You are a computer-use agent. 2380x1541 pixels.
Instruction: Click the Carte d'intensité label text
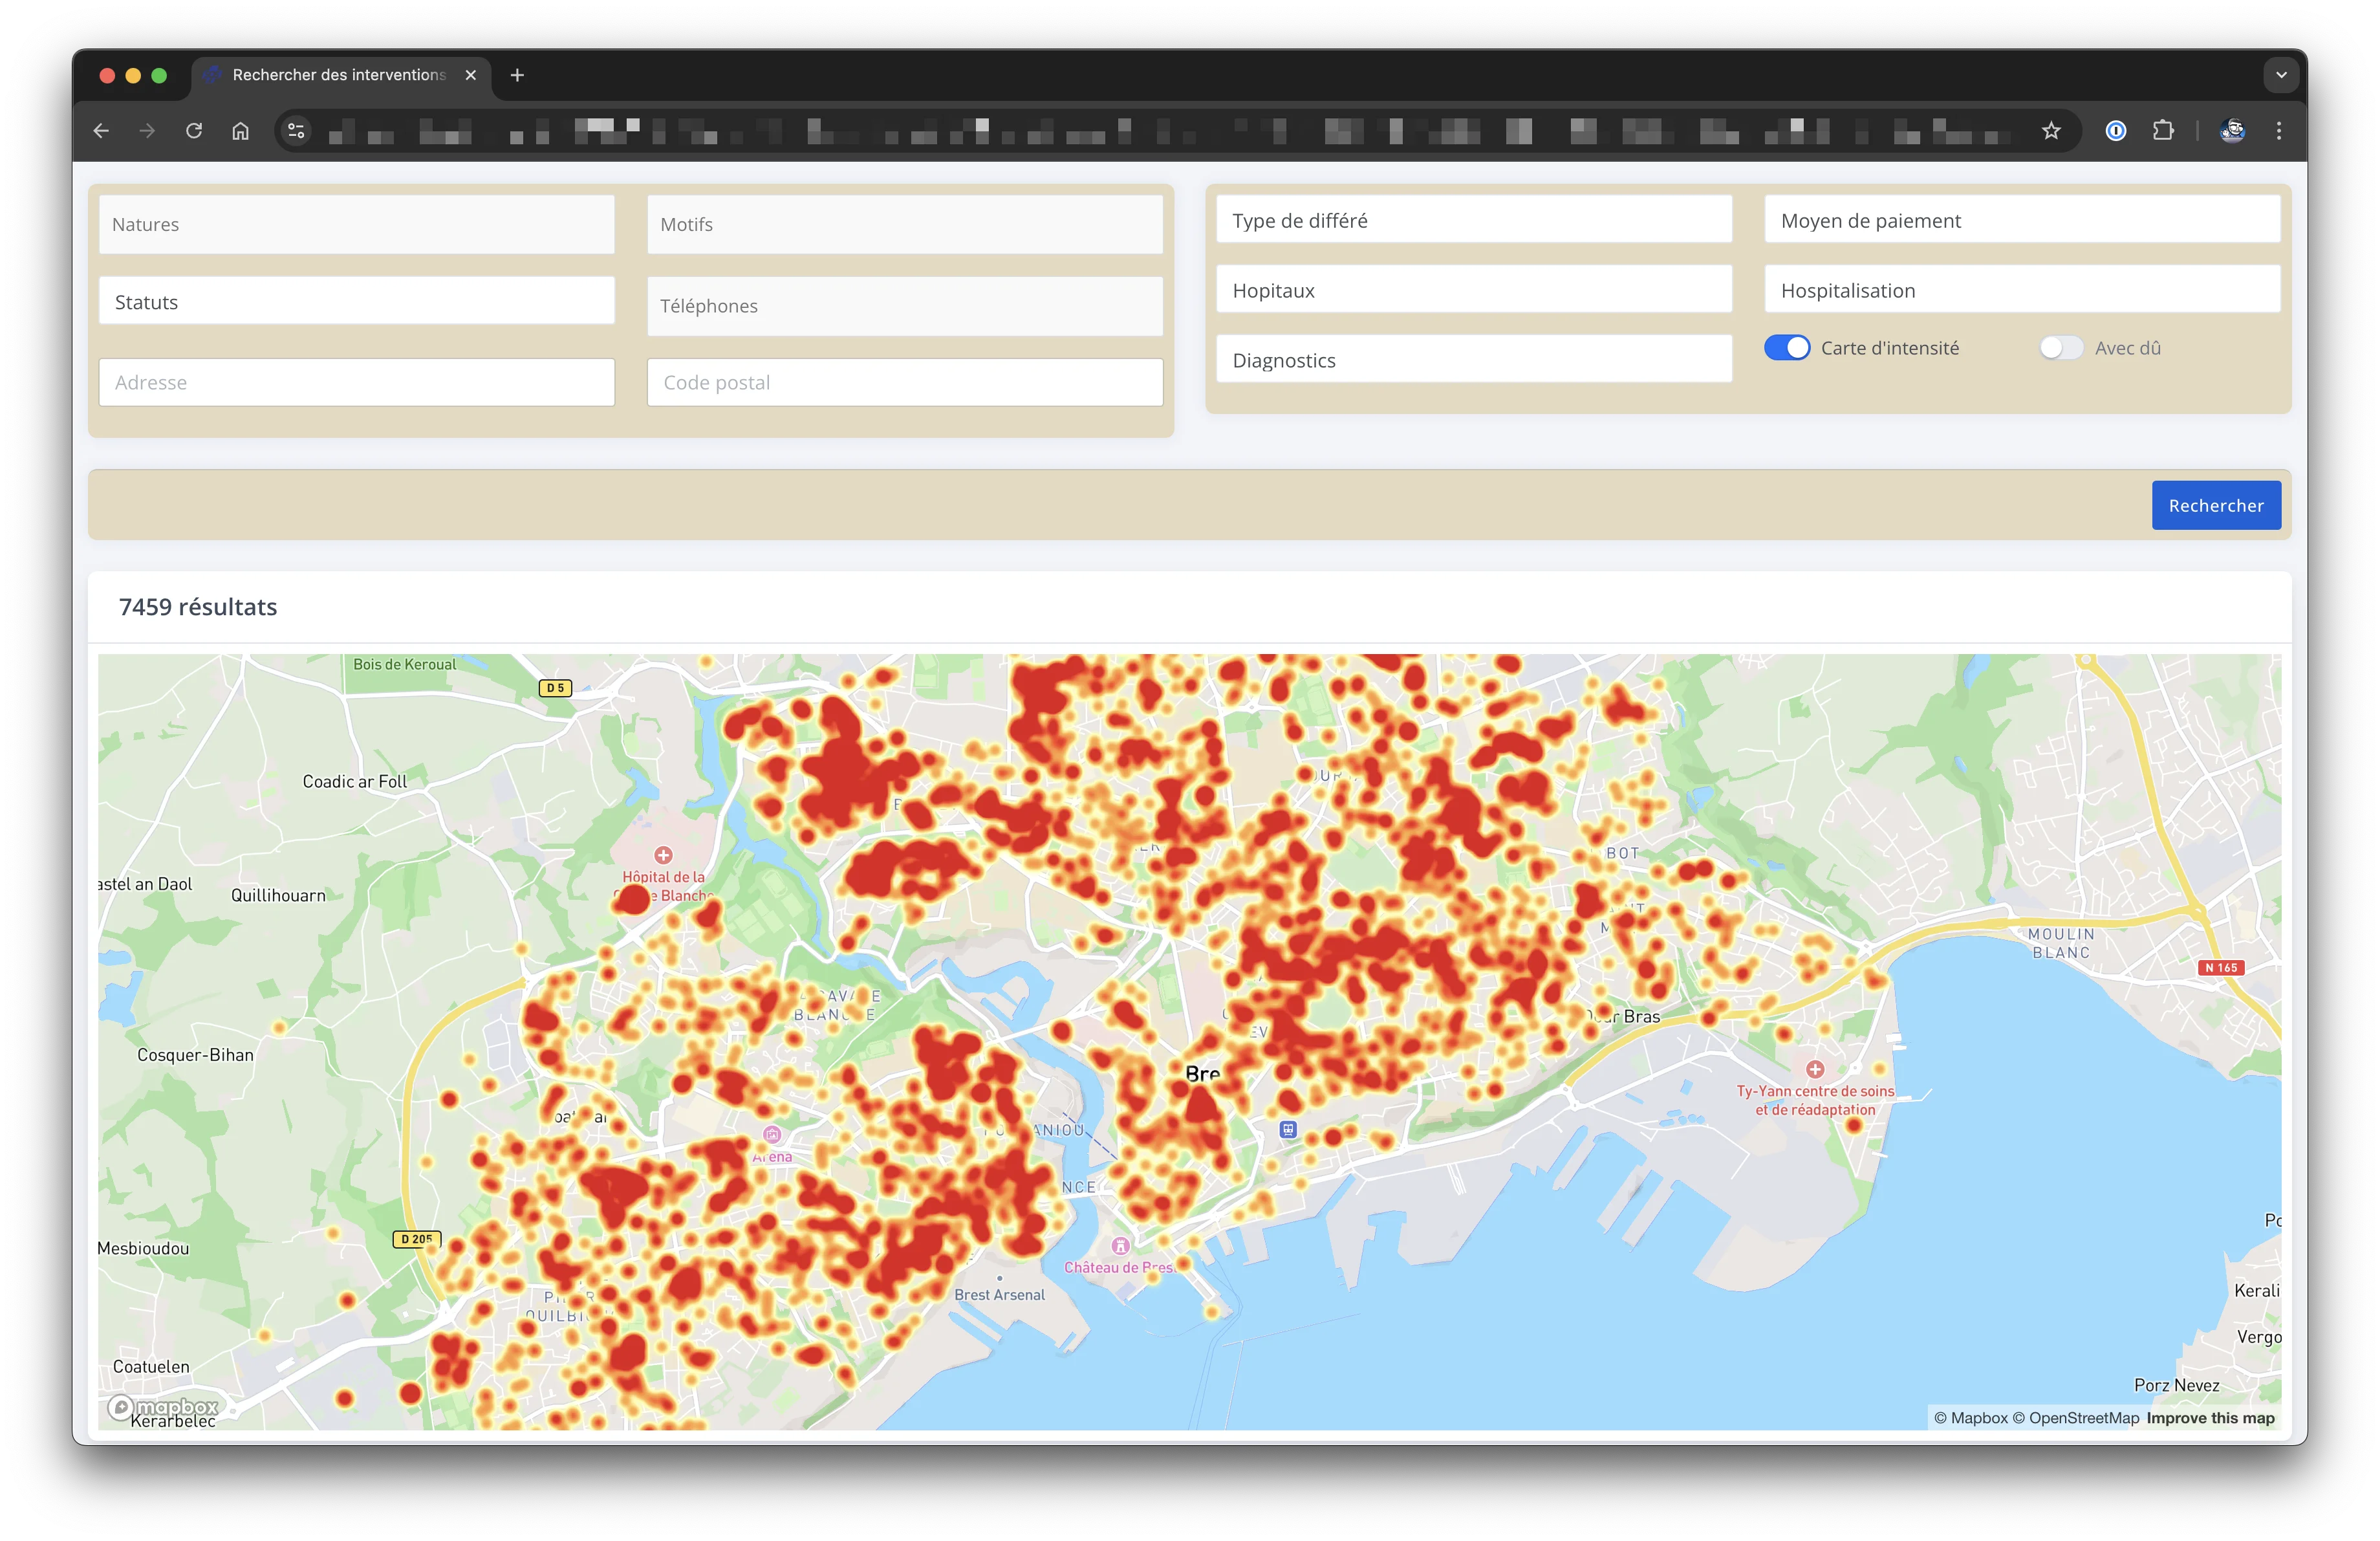click(x=1890, y=348)
